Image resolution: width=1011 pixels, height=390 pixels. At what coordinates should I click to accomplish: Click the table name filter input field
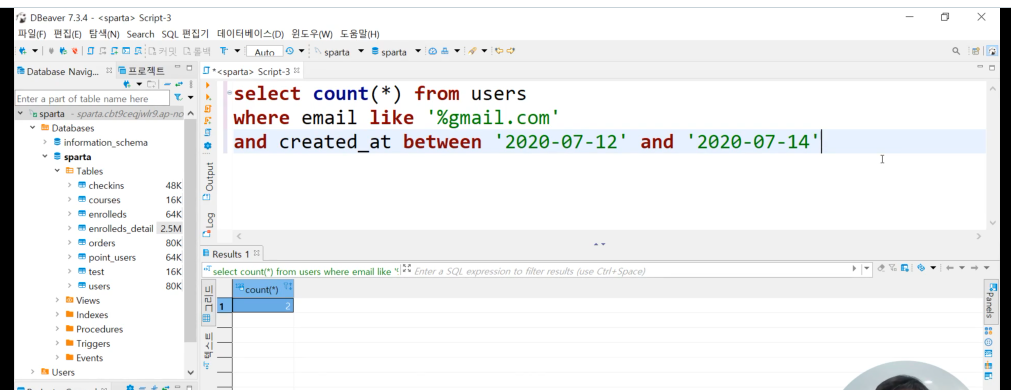[x=92, y=99]
